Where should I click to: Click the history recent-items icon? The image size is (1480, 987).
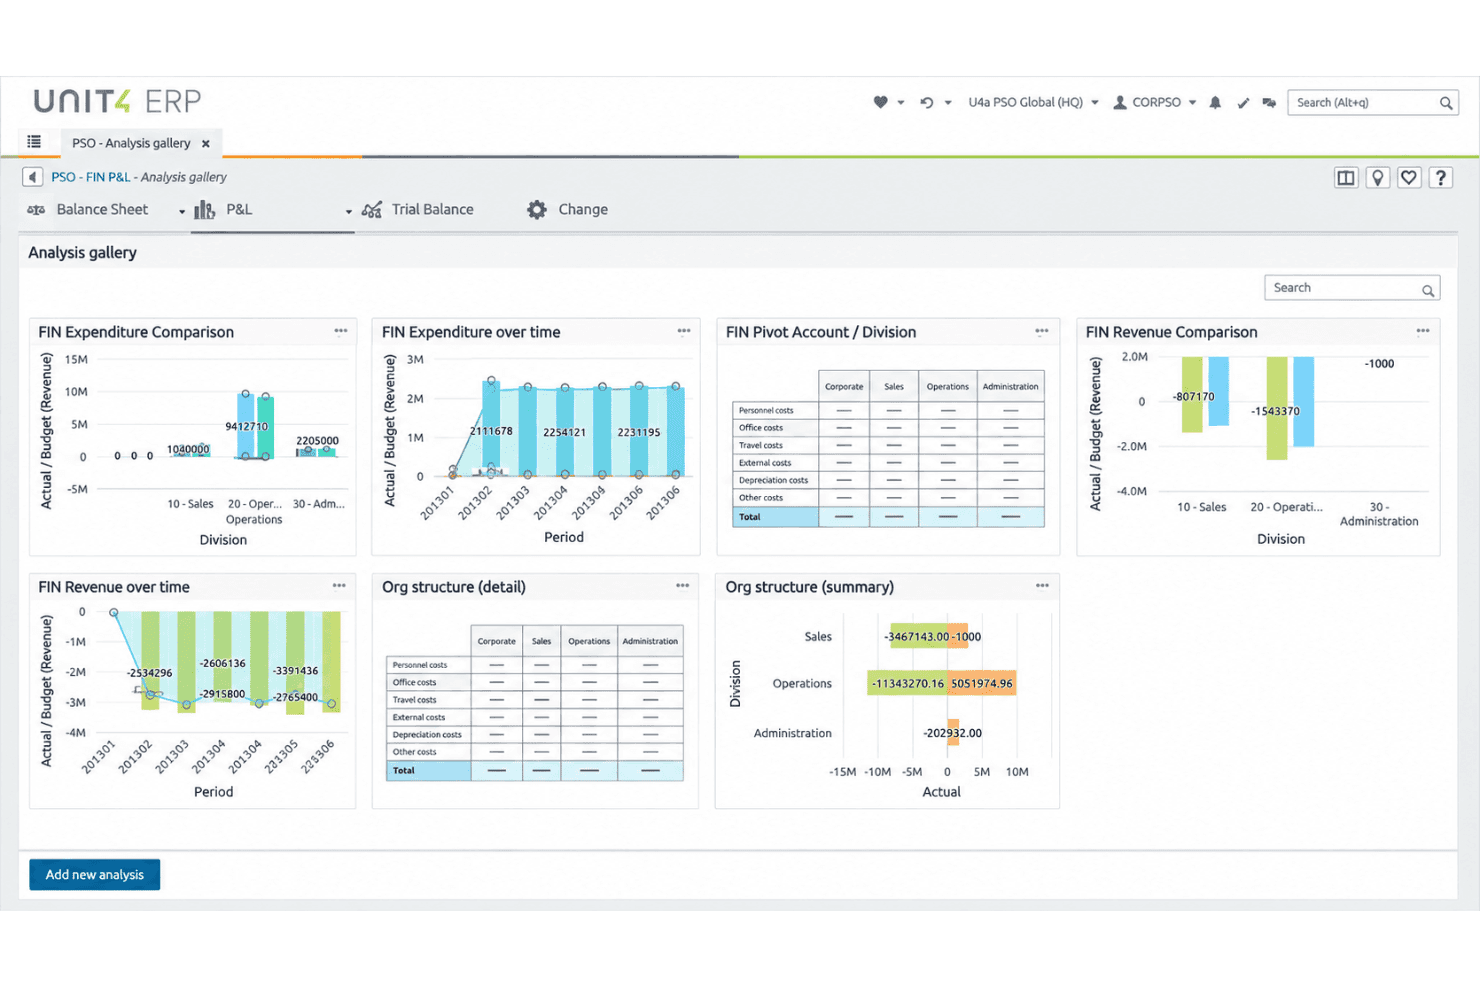[x=927, y=102]
